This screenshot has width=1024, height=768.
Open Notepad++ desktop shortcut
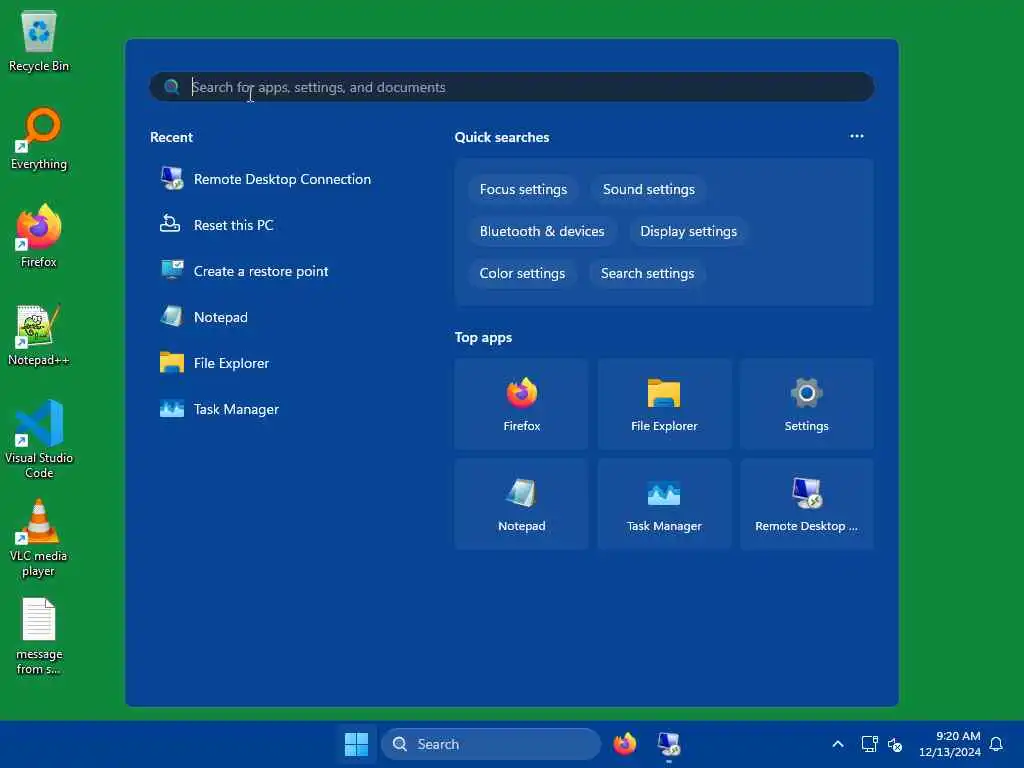pyautogui.click(x=39, y=334)
